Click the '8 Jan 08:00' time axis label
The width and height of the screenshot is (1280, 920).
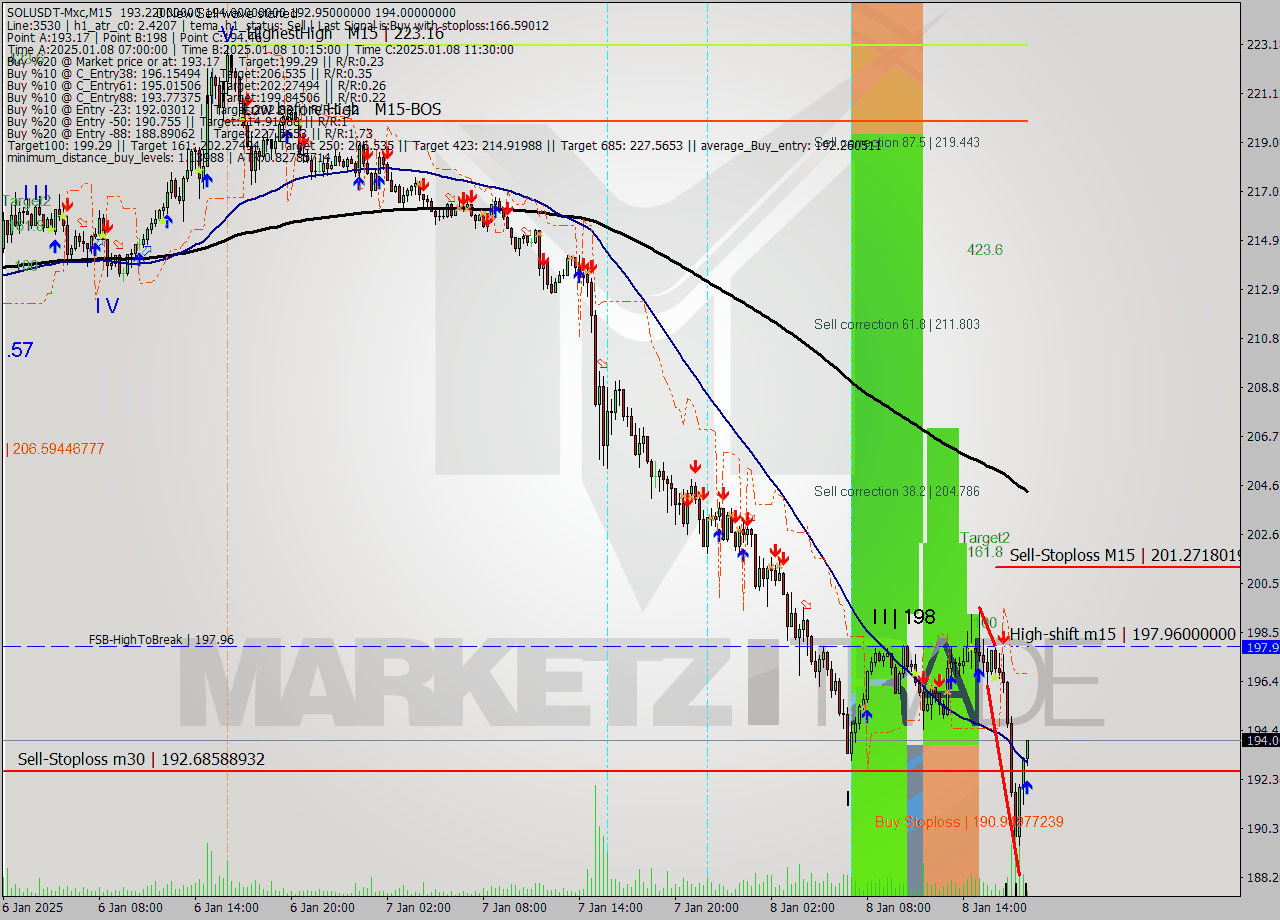[x=898, y=908]
